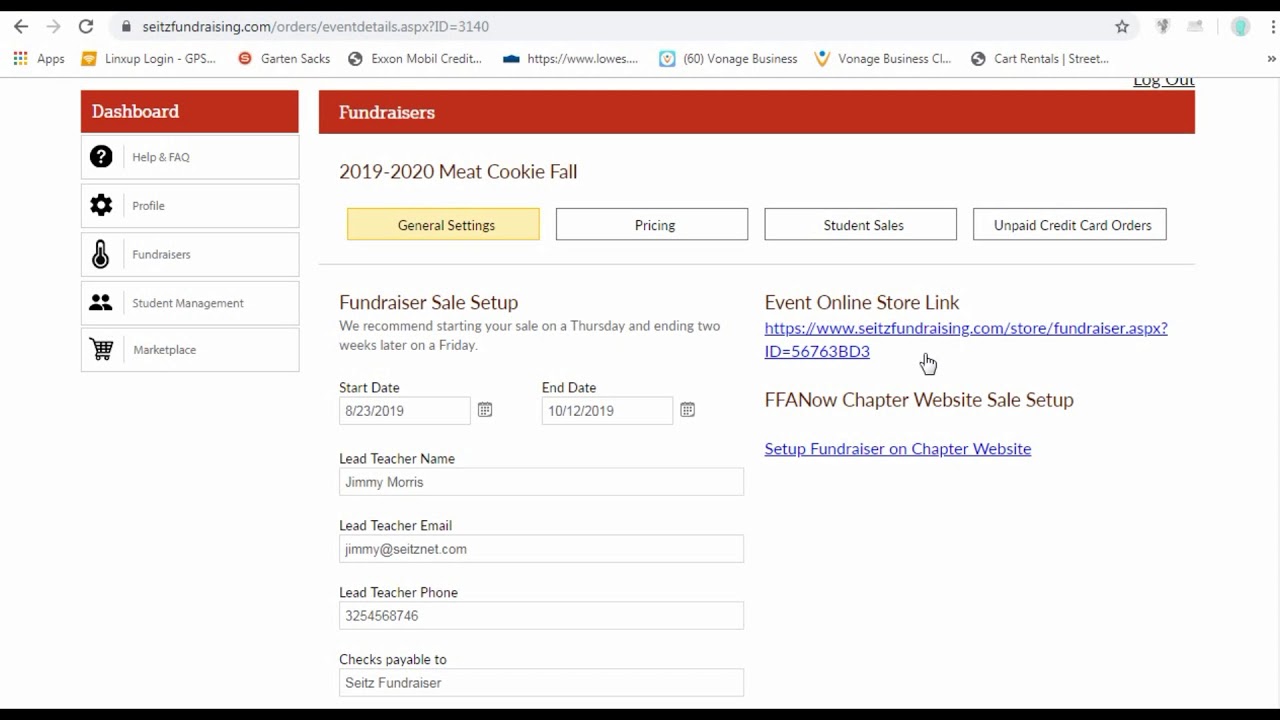
Task: Click the browser forward arrow
Action: pos(53,27)
